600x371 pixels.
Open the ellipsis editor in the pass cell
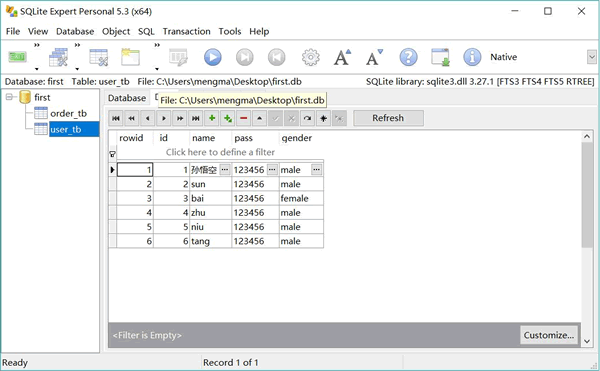pos(272,169)
